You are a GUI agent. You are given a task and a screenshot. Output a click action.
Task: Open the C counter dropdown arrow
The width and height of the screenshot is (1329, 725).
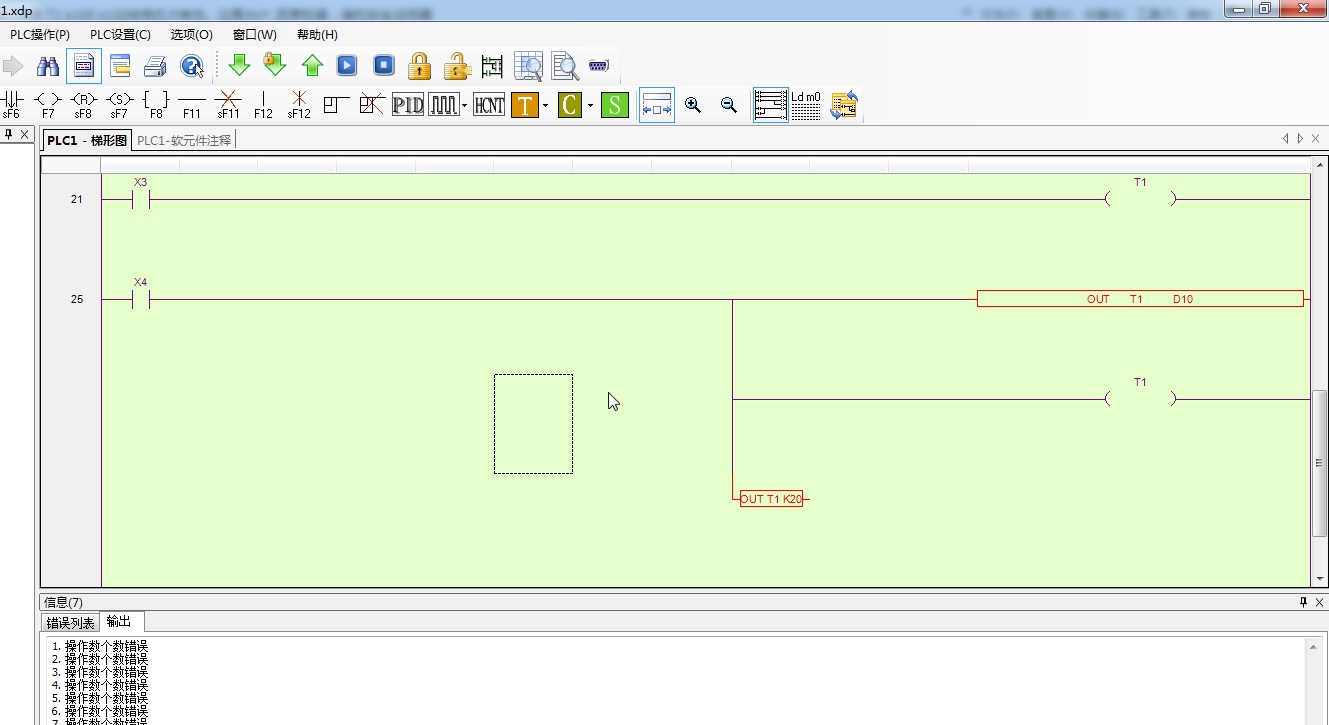pyautogui.click(x=591, y=105)
